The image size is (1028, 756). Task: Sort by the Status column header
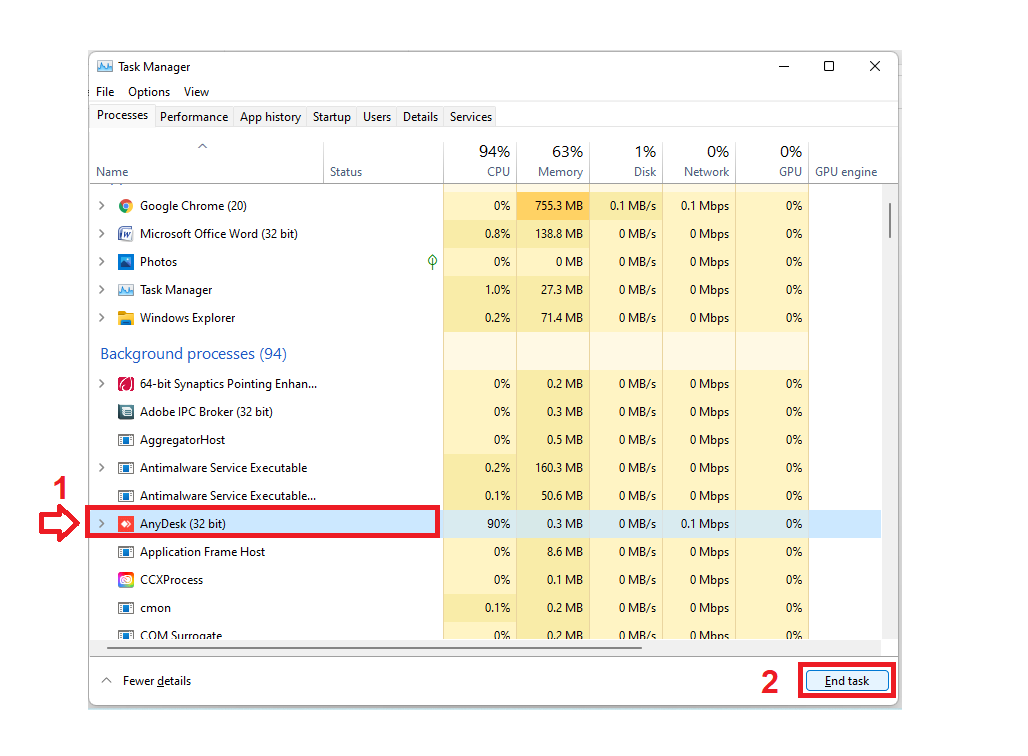(x=383, y=163)
